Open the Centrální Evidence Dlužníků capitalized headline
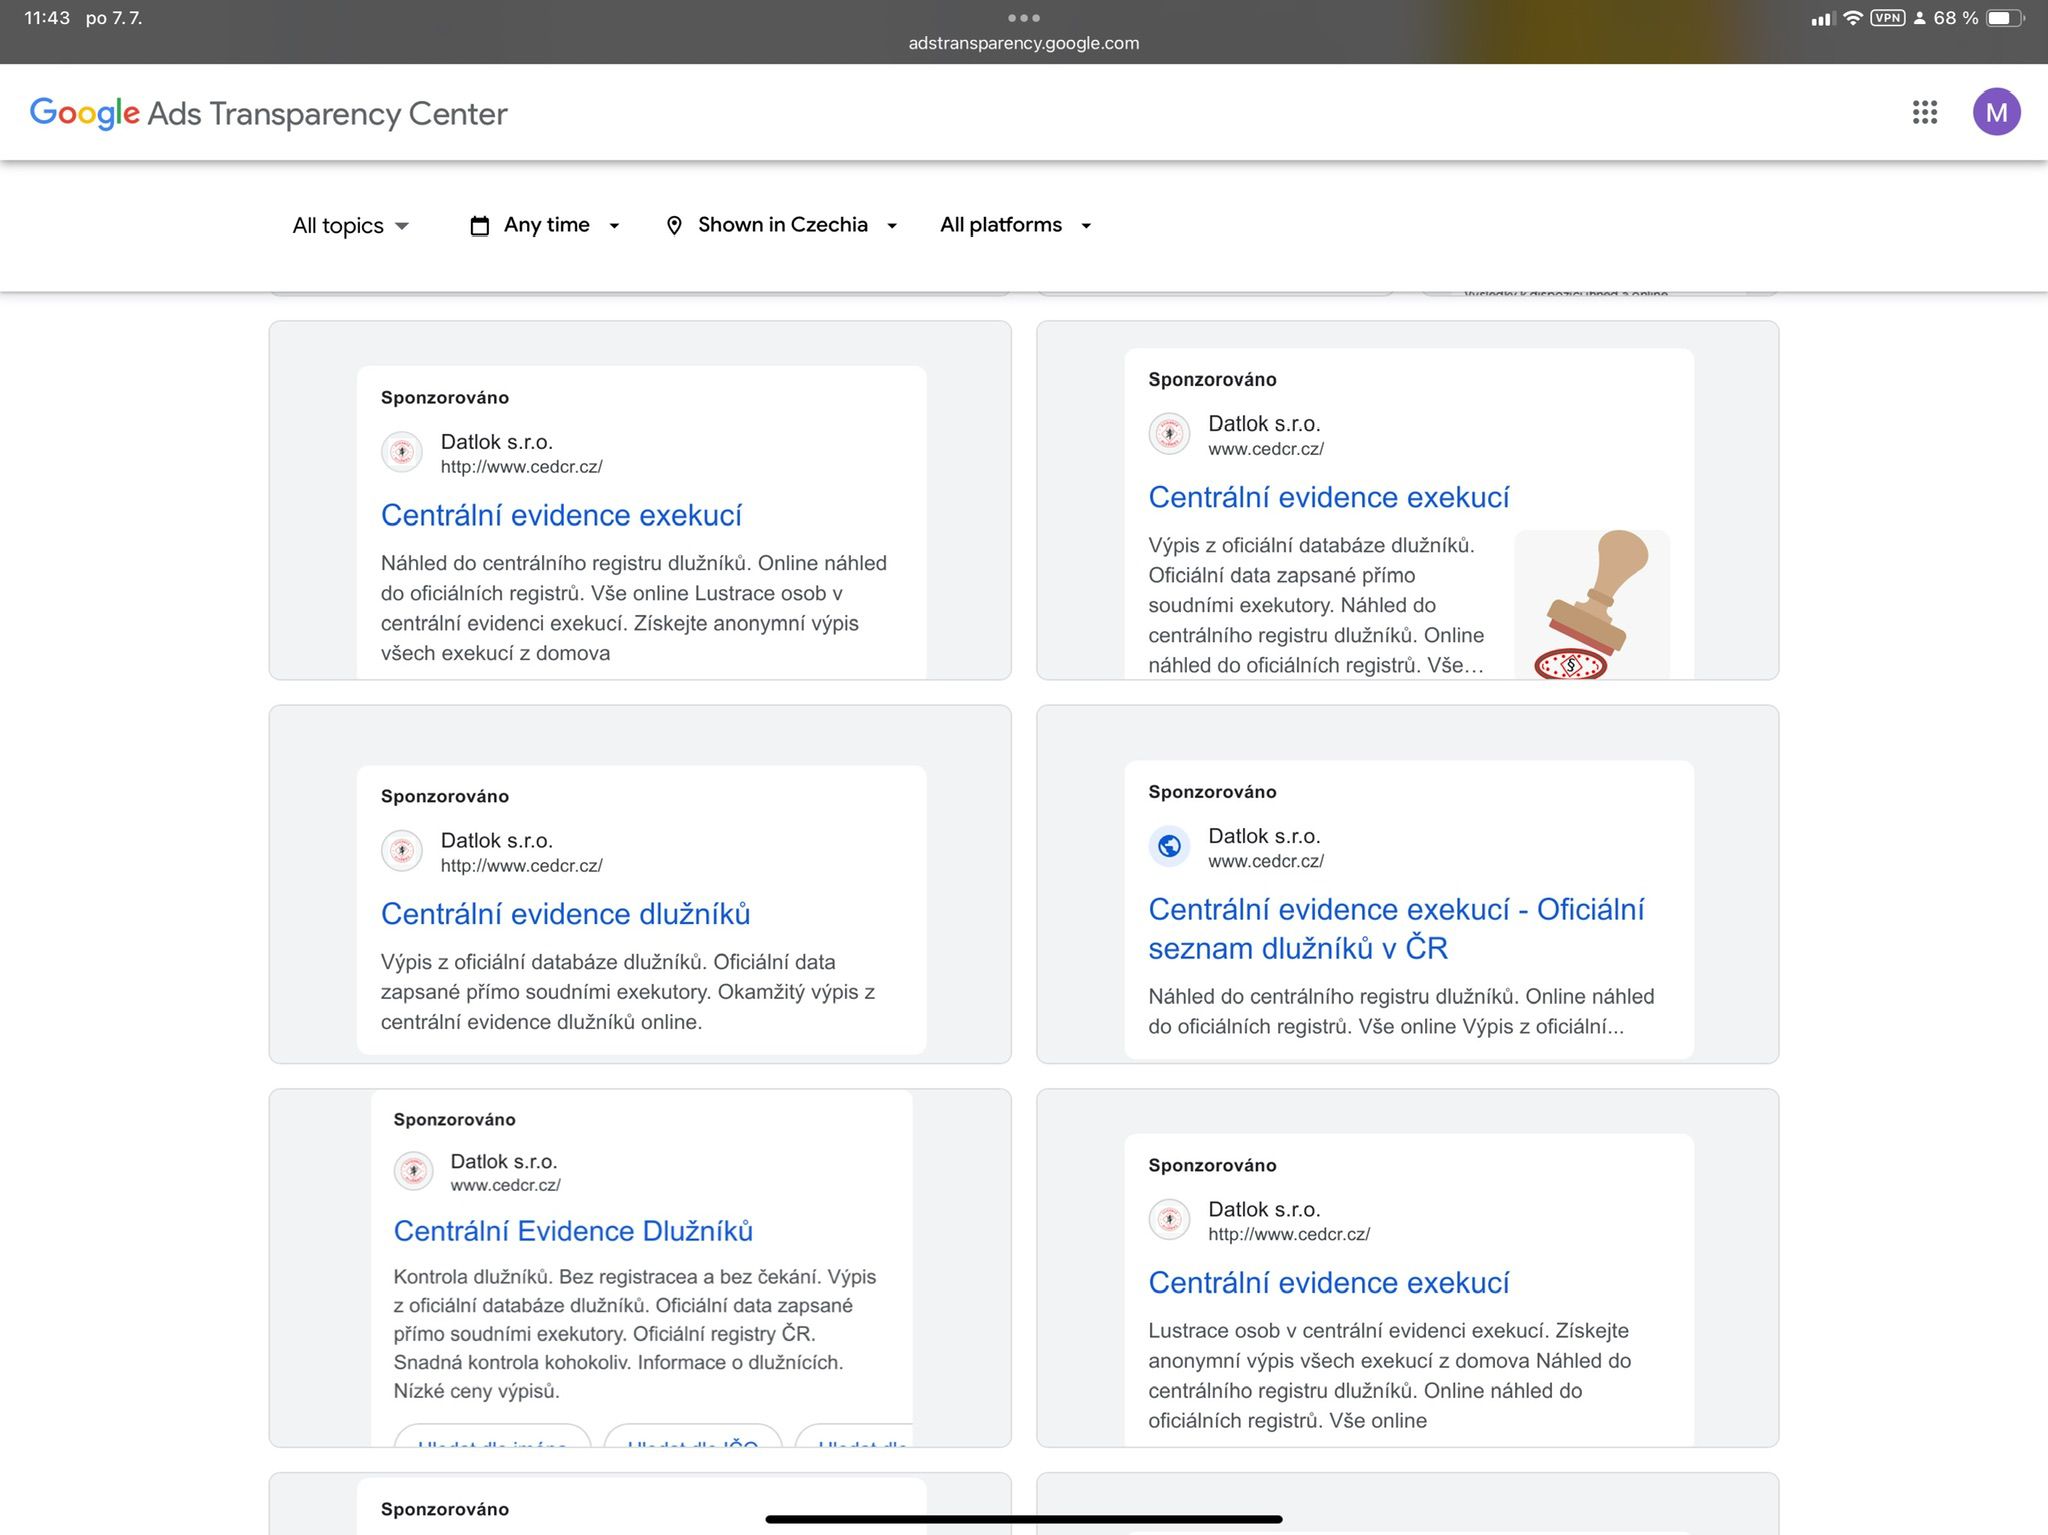This screenshot has height=1535, width=2048. click(573, 1231)
